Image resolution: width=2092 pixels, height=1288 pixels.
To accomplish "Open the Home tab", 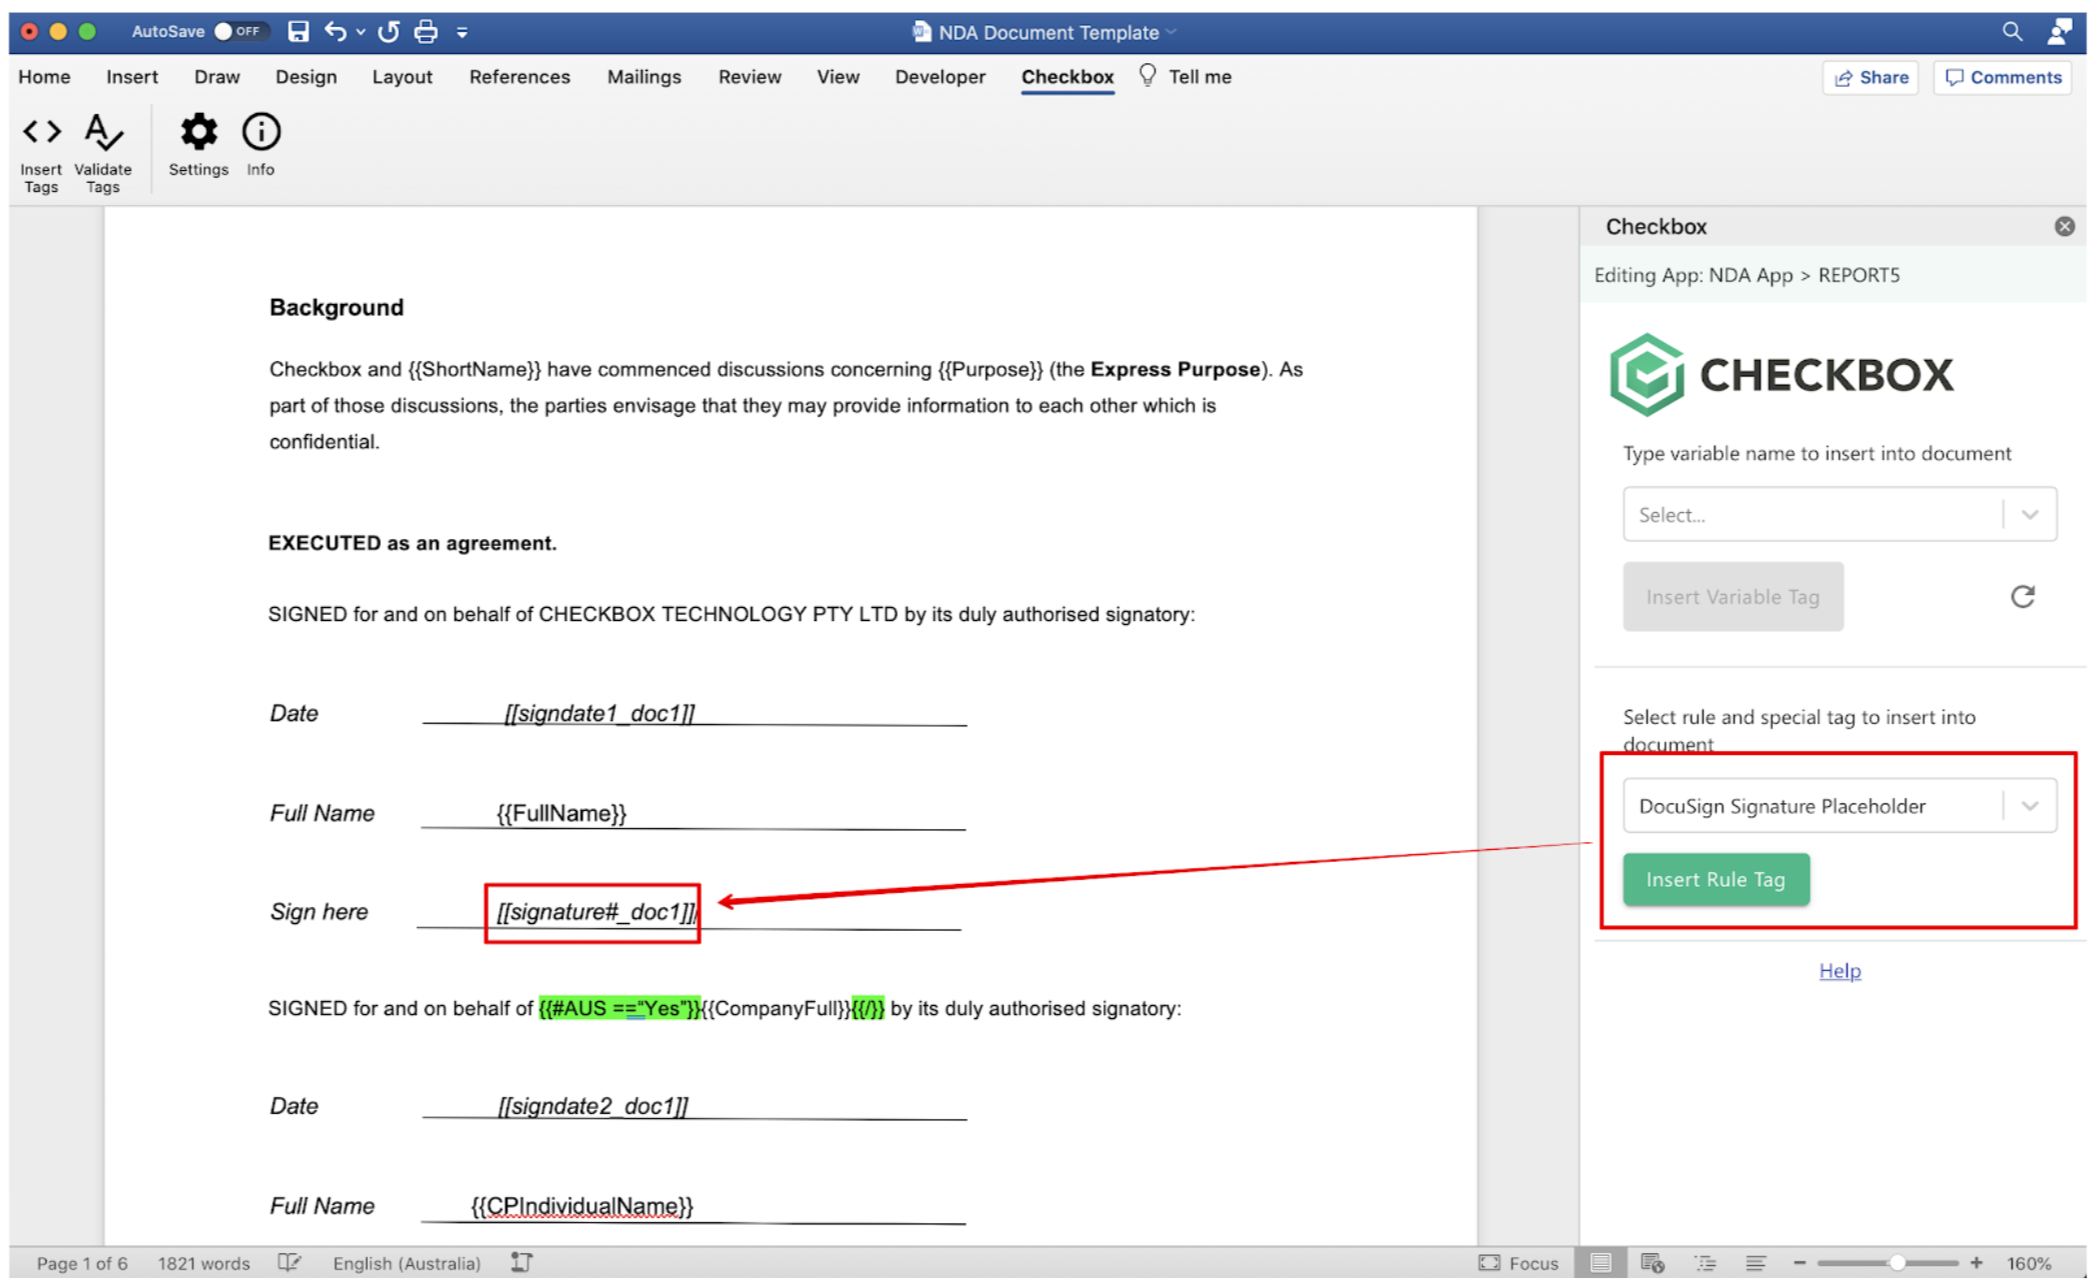I will 44,77.
